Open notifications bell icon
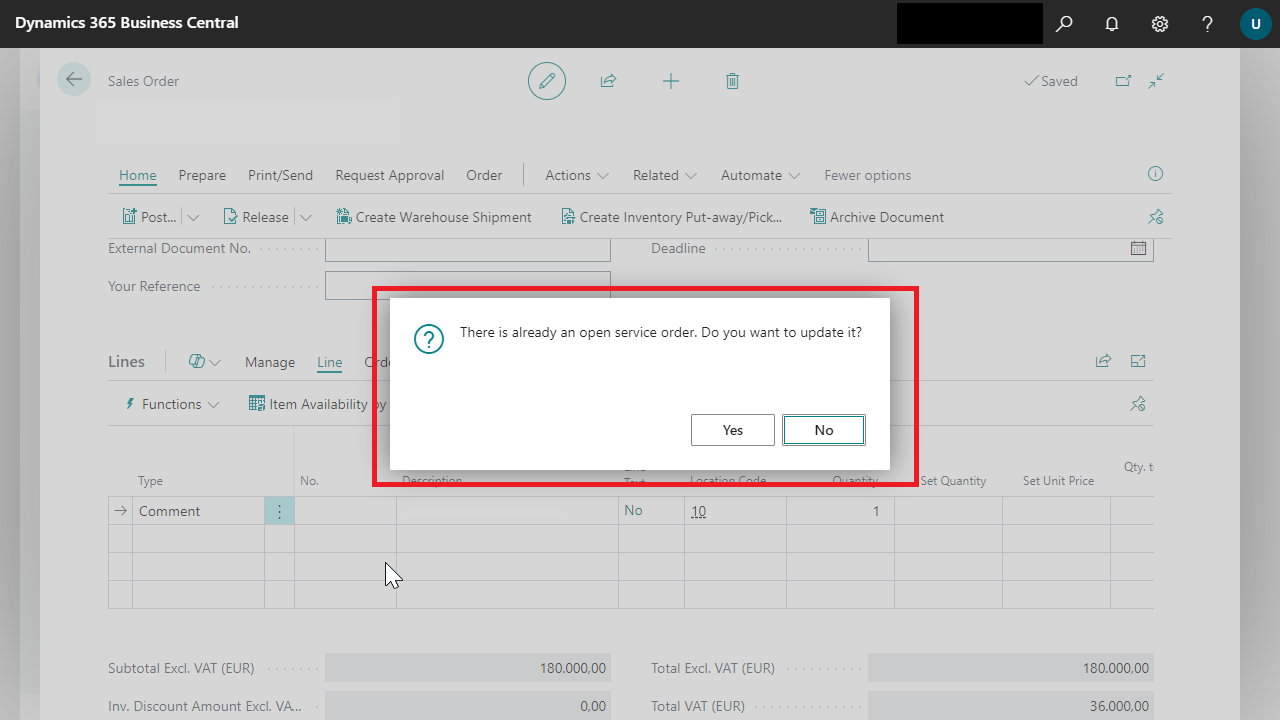This screenshot has height=720, width=1280. coord(1112,23)
